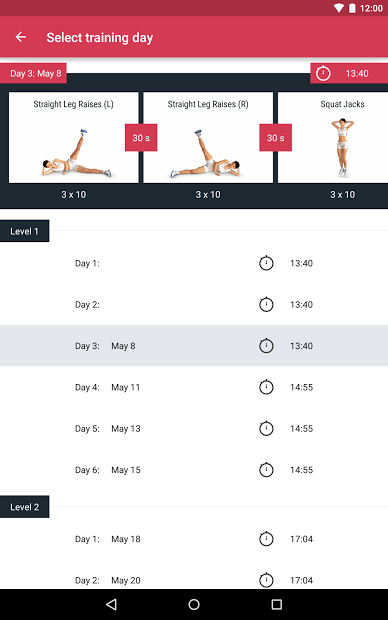Screen dimensions: 388x620
Task: Click the stopwatch icon for May 18 row
Action: [x=266, y=538]
